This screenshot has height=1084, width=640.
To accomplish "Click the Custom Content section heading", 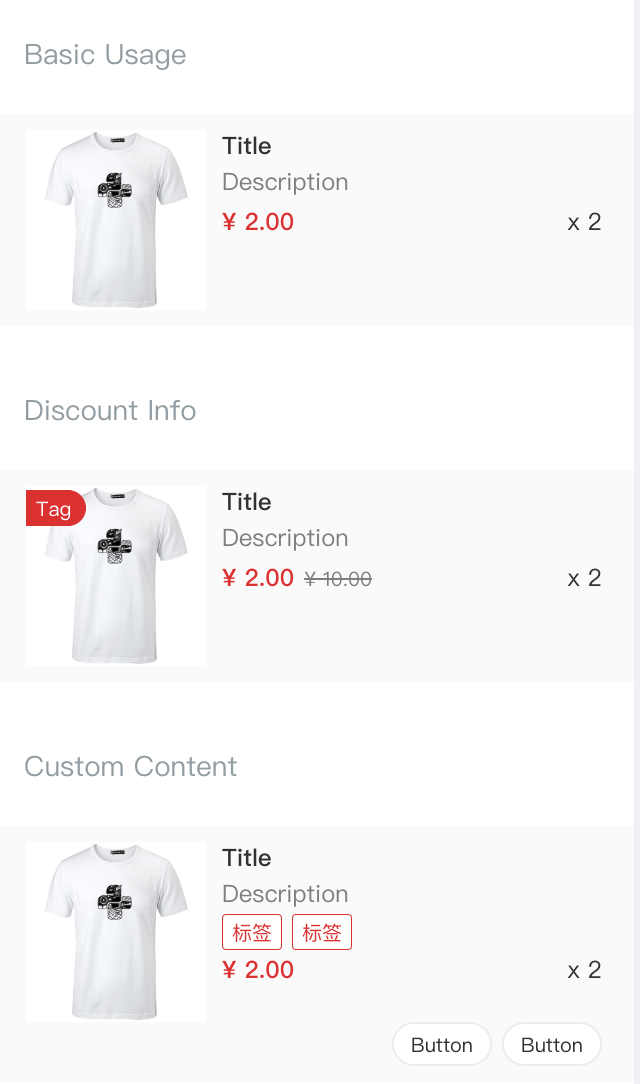I will [130, 767].
